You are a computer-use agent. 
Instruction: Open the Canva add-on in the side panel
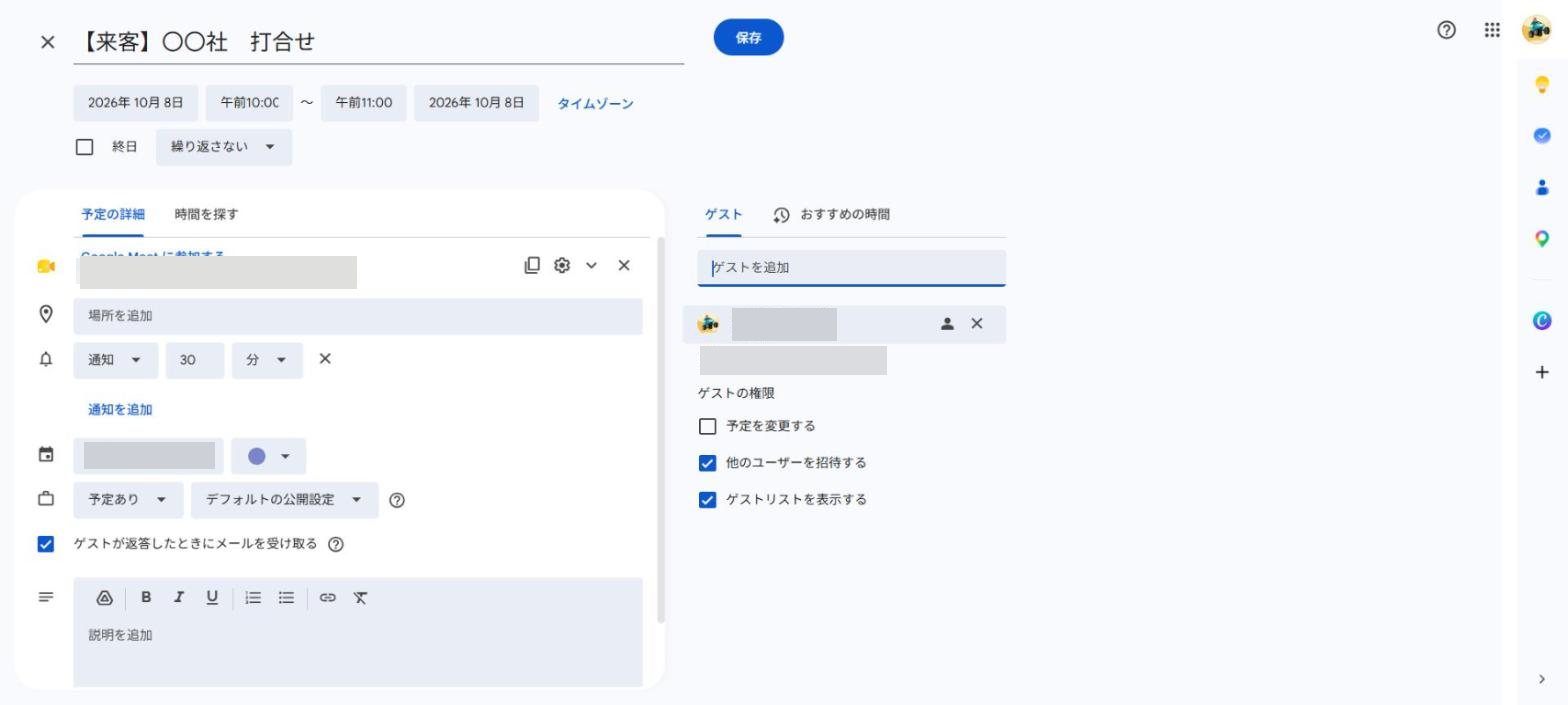(x=1542, y=320)
